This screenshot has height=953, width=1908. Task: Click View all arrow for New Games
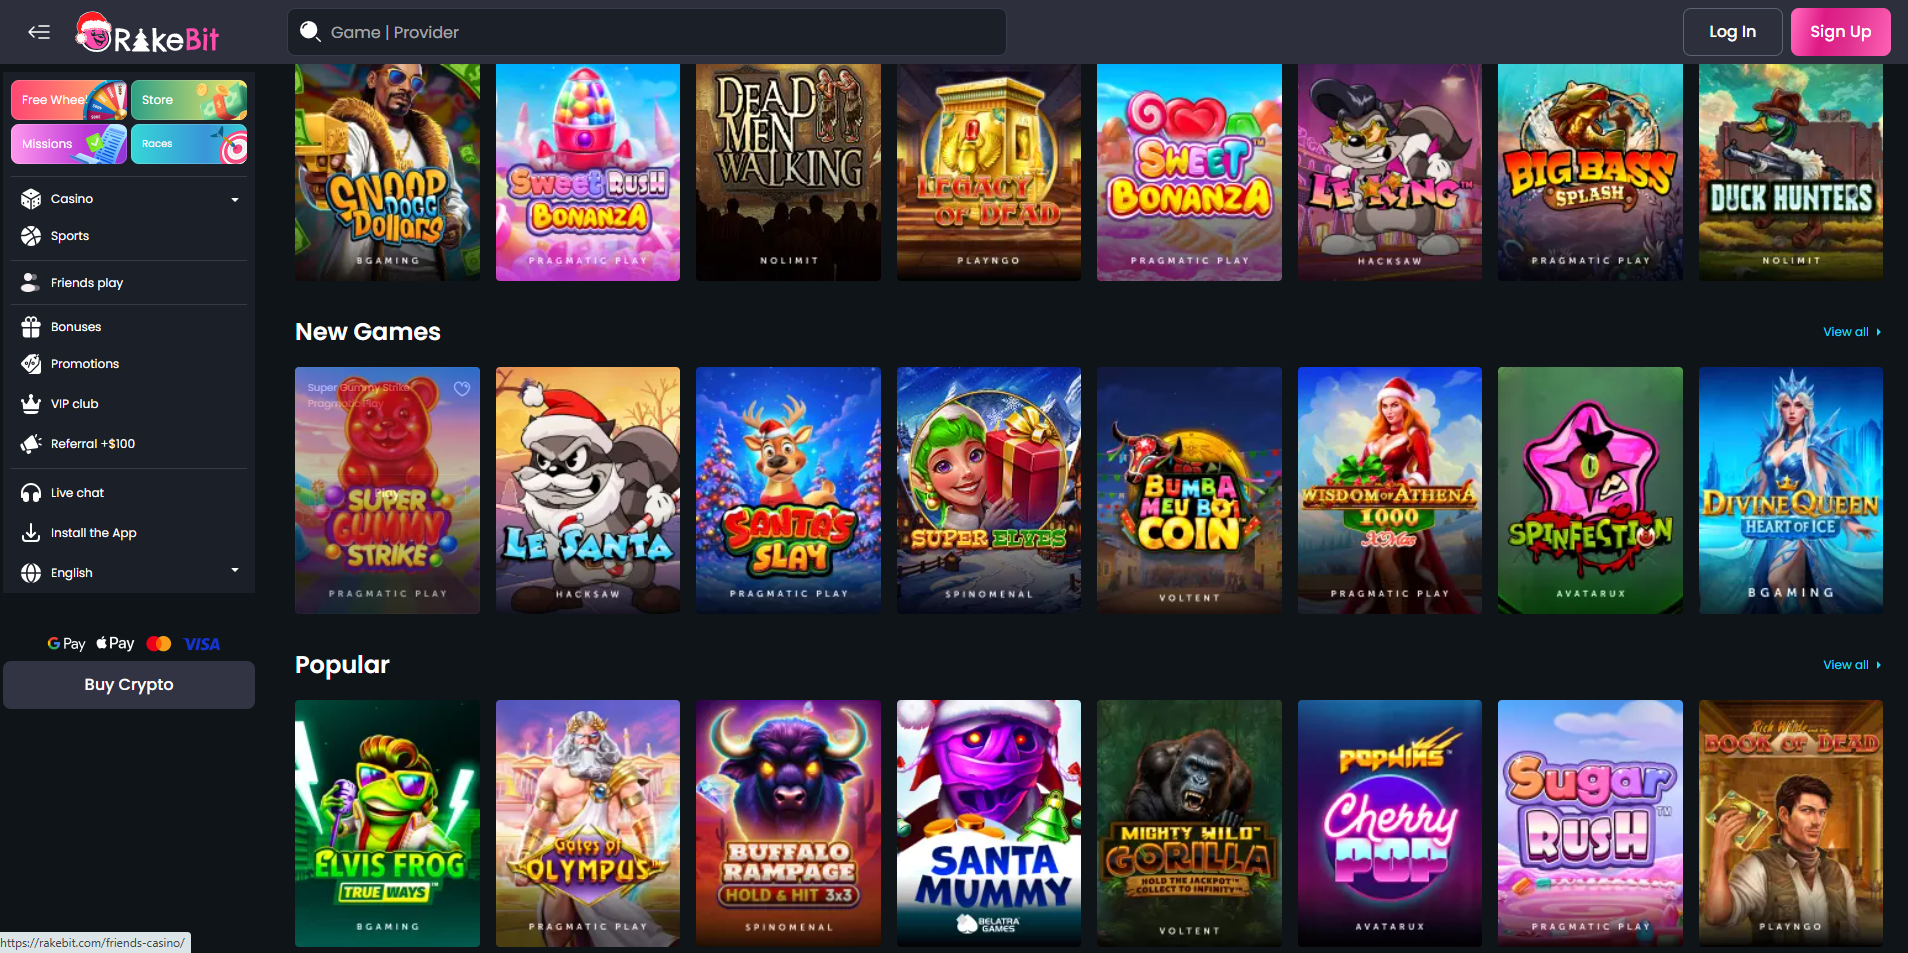click(x=1878, y=332)
